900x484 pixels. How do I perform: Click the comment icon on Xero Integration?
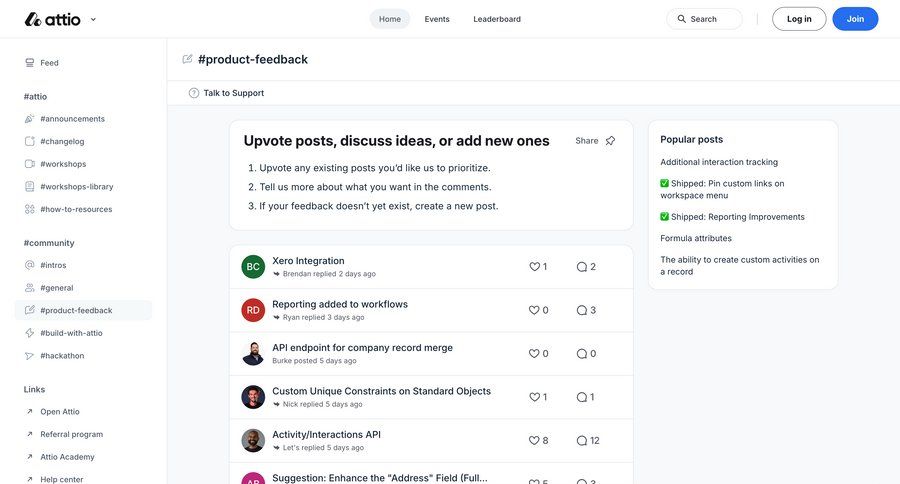click(x=582, y=267)
